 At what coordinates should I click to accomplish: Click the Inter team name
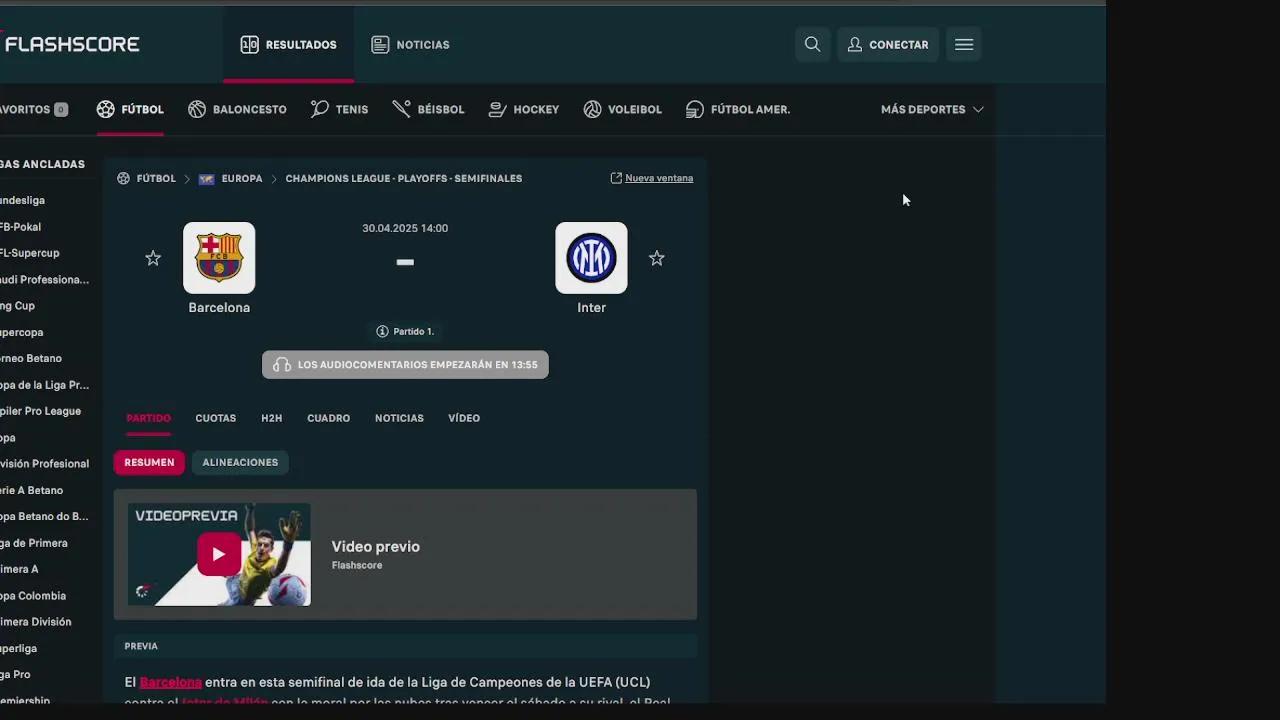[591, 308]
